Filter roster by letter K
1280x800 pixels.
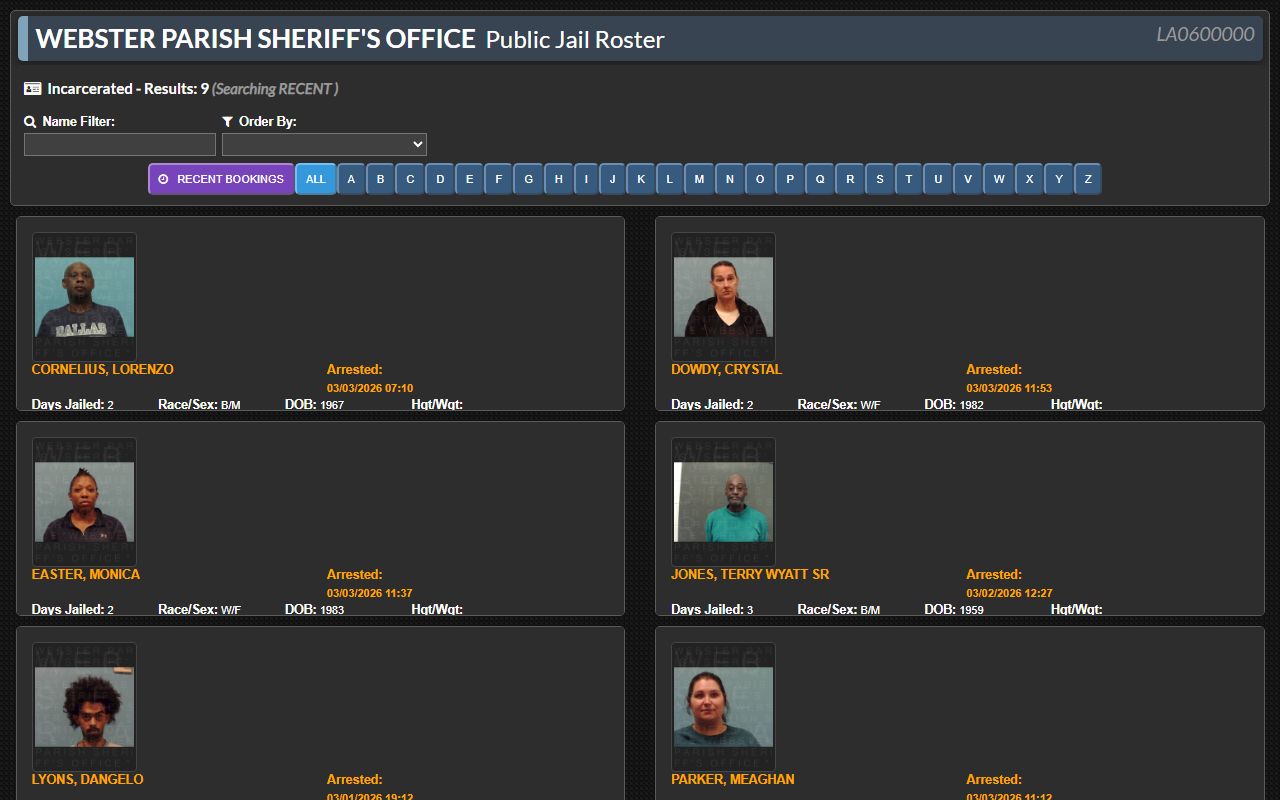tap(641, 179)
